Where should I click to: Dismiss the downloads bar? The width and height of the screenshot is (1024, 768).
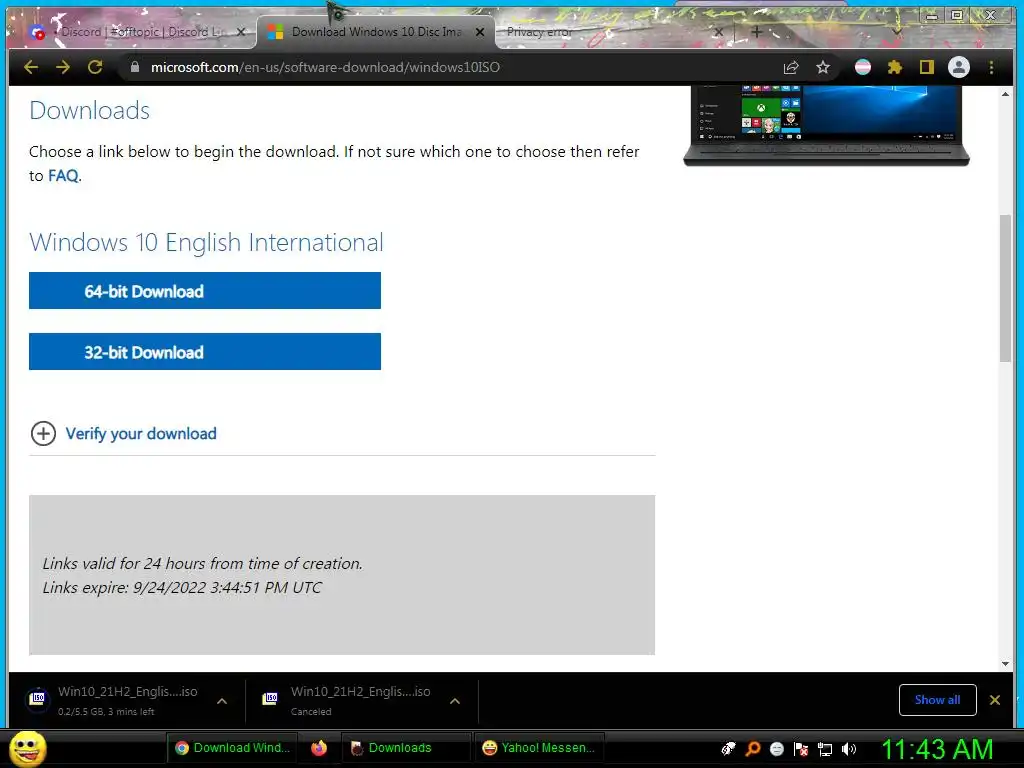pyautogui.click(x=995, y=700)
